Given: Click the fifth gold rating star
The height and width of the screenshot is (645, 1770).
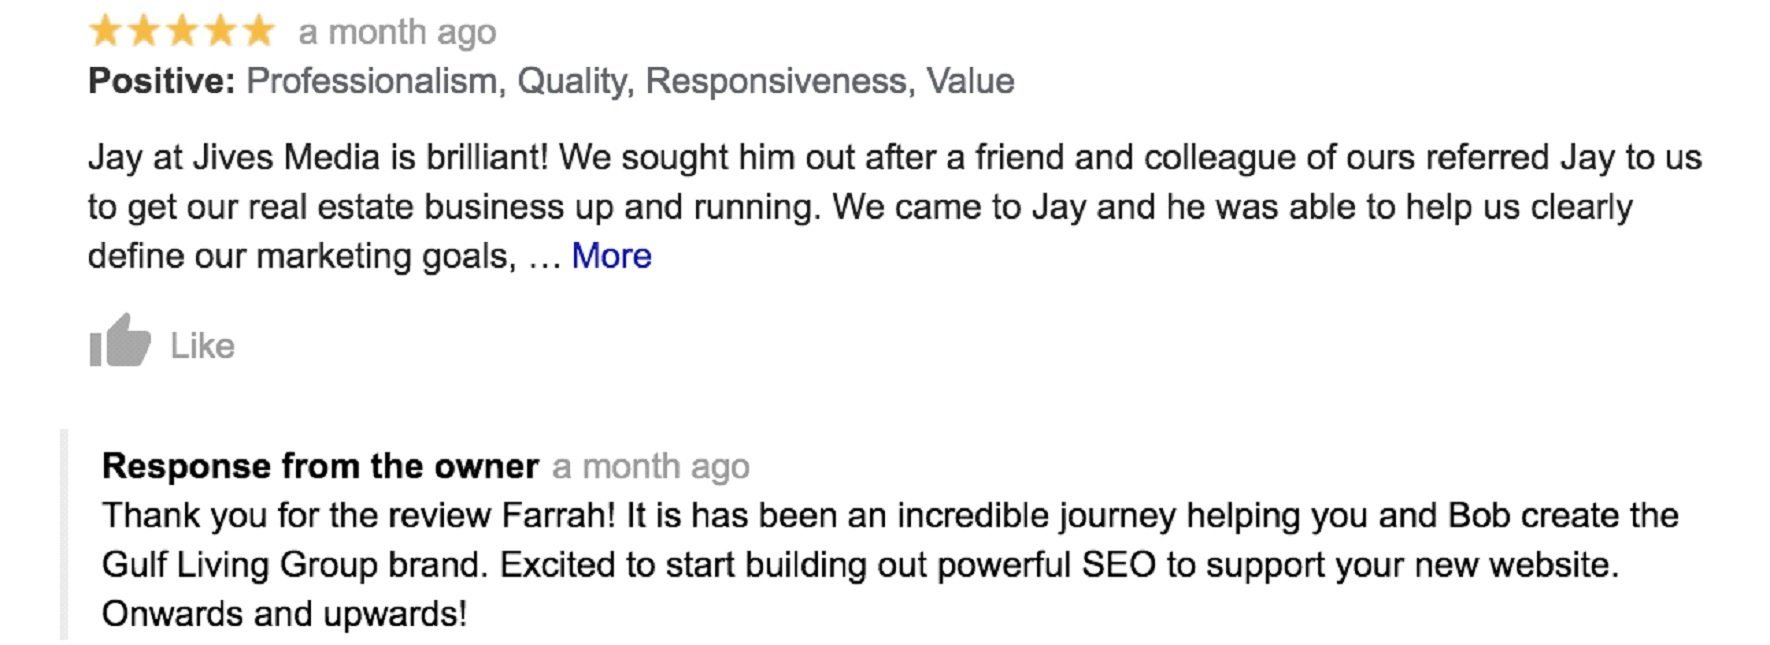Looking at the screenshot, I should 258,31.
